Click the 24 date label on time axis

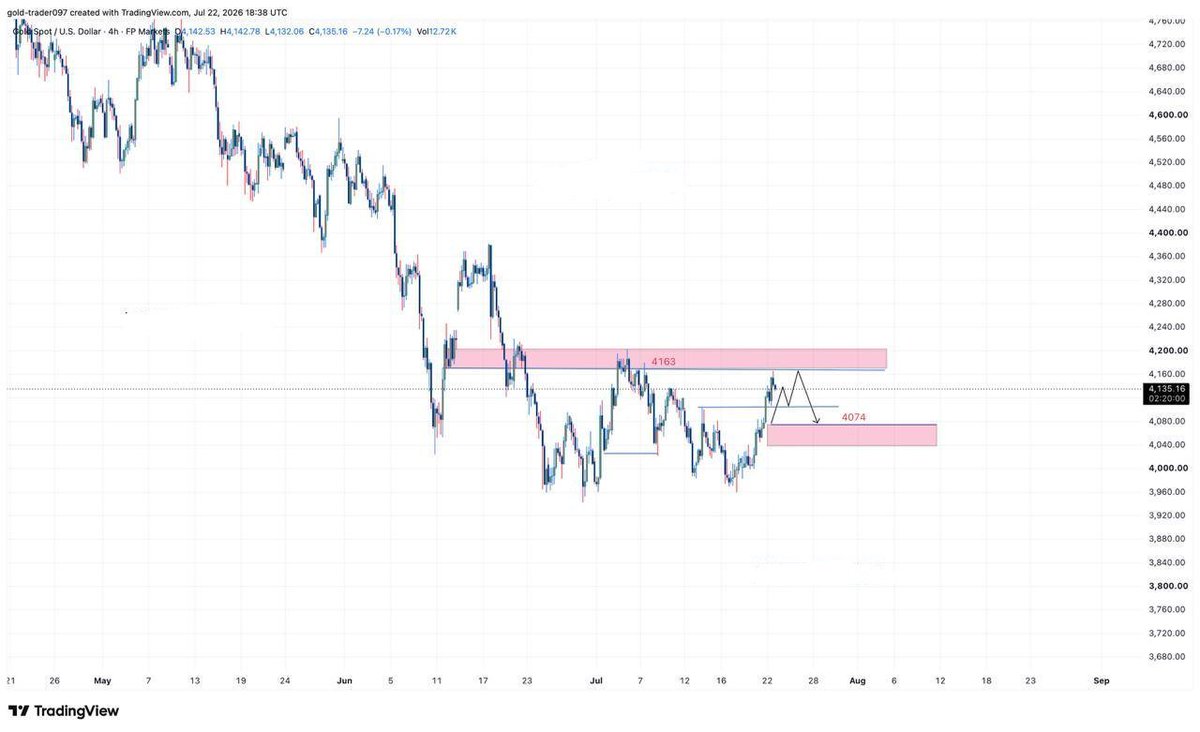pos(284,681)
